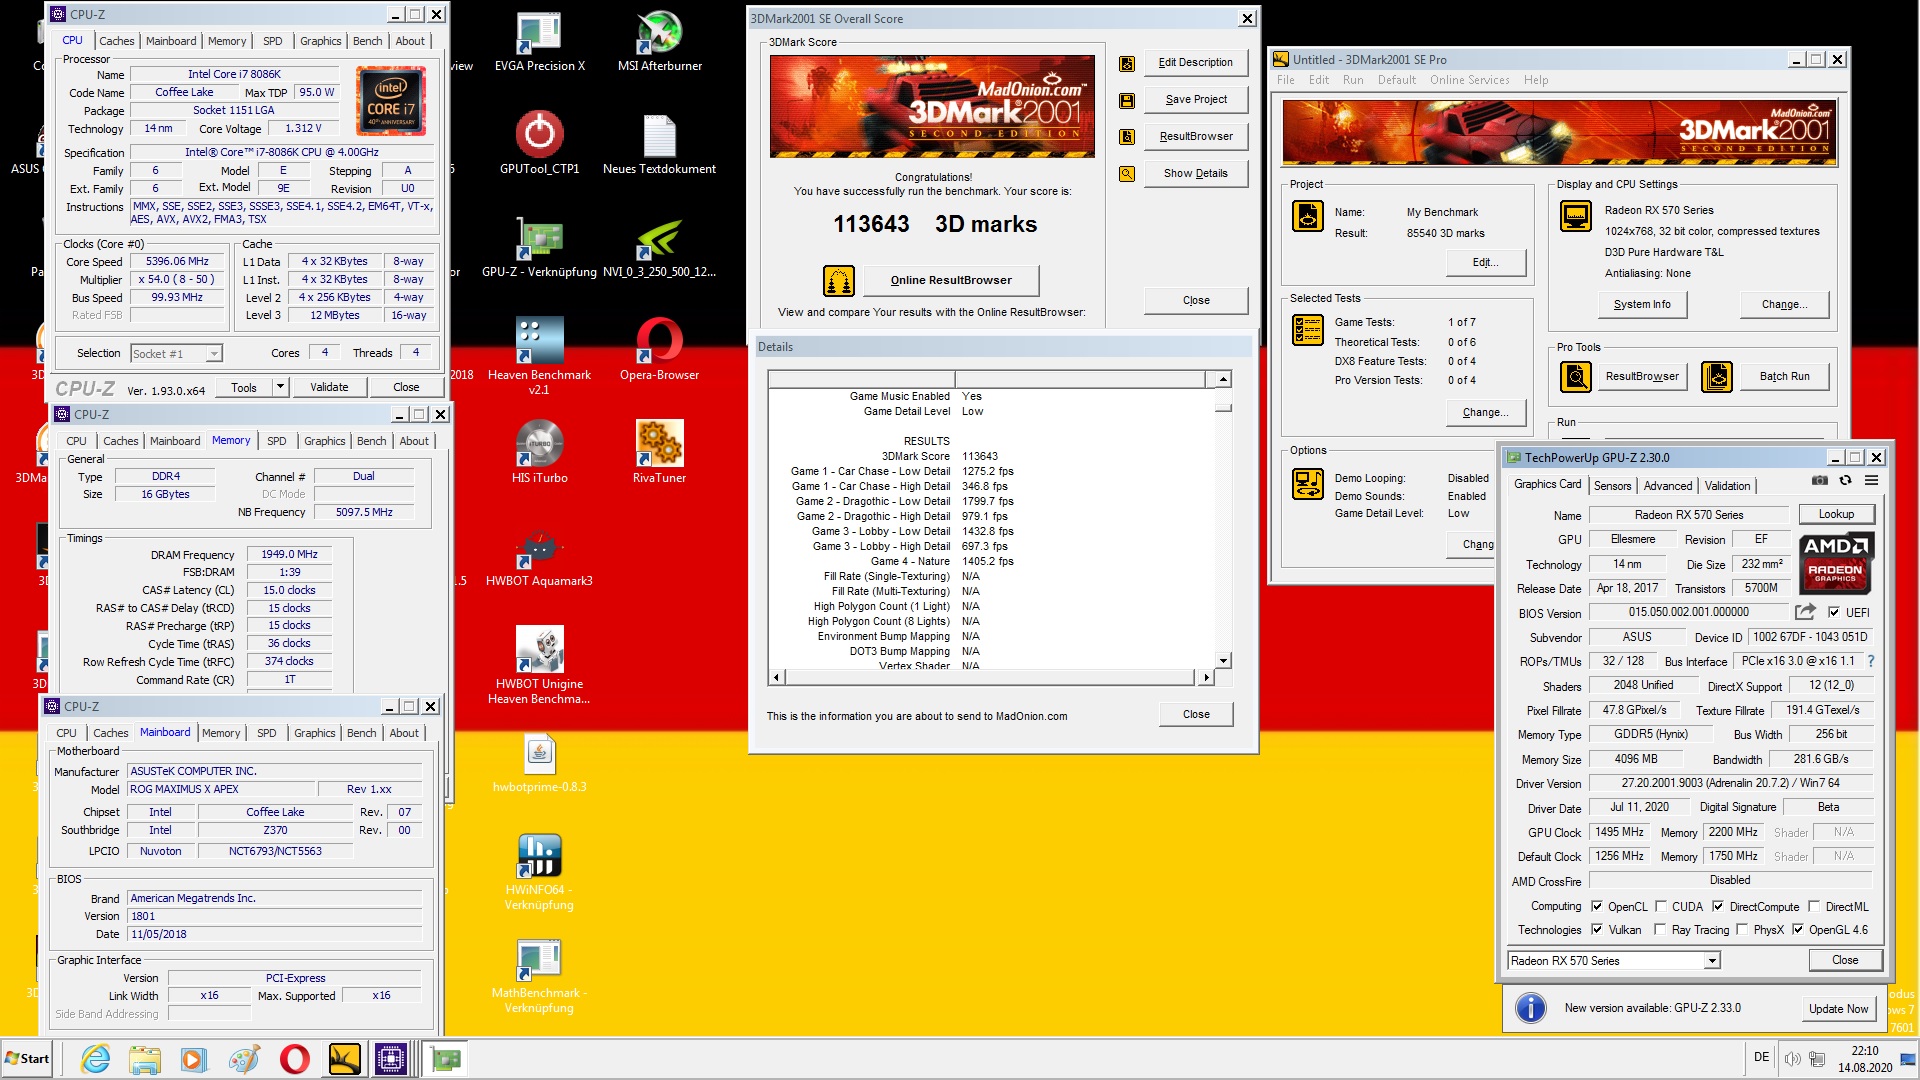Toggle OpenCL checkbox in GPU-Z
This screenshot has height=1080, width=1920.
[1597, 907]
